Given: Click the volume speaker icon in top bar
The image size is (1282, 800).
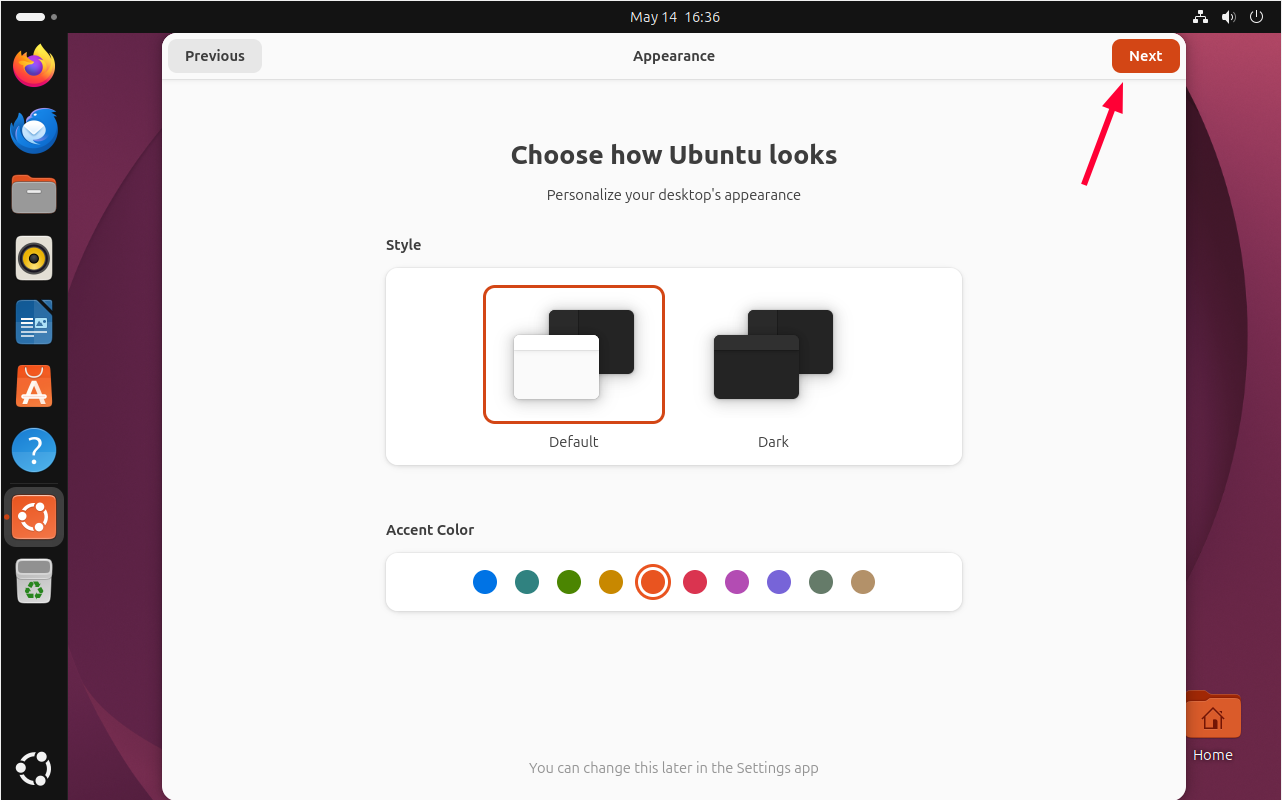Looking at the screenshot, I should point(1228,17).
